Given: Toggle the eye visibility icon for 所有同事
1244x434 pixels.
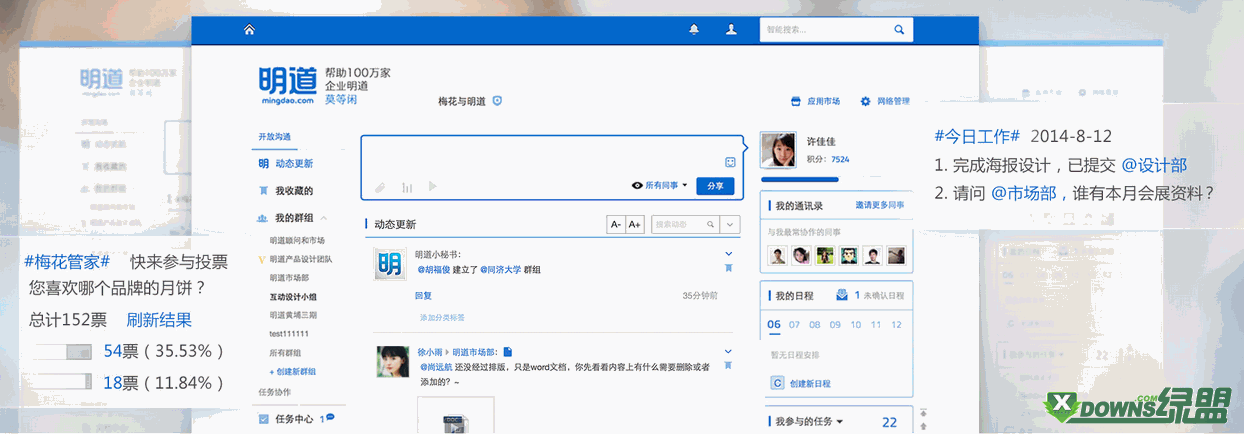Looking at the screenshot, I should [x=637, y=185].
